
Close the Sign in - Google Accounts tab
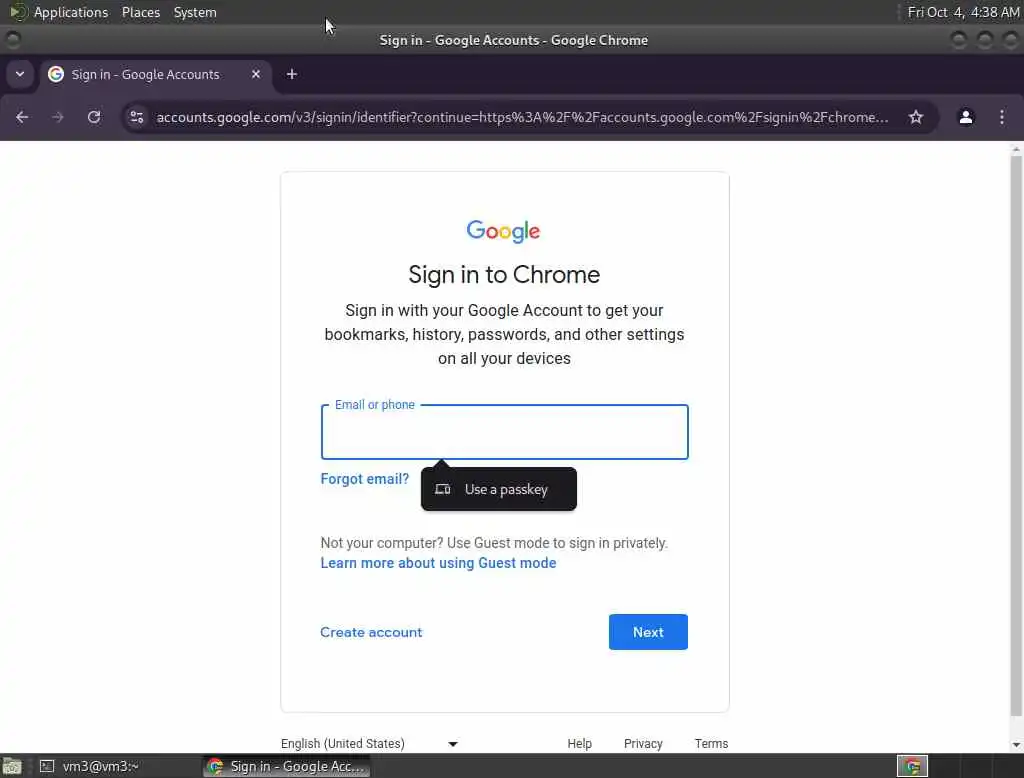(256, 74)
